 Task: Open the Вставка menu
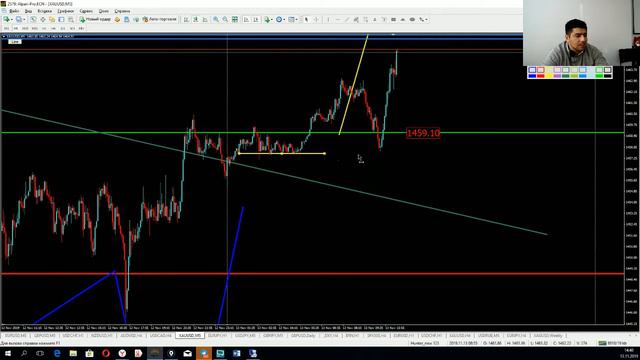click(44, 11)
